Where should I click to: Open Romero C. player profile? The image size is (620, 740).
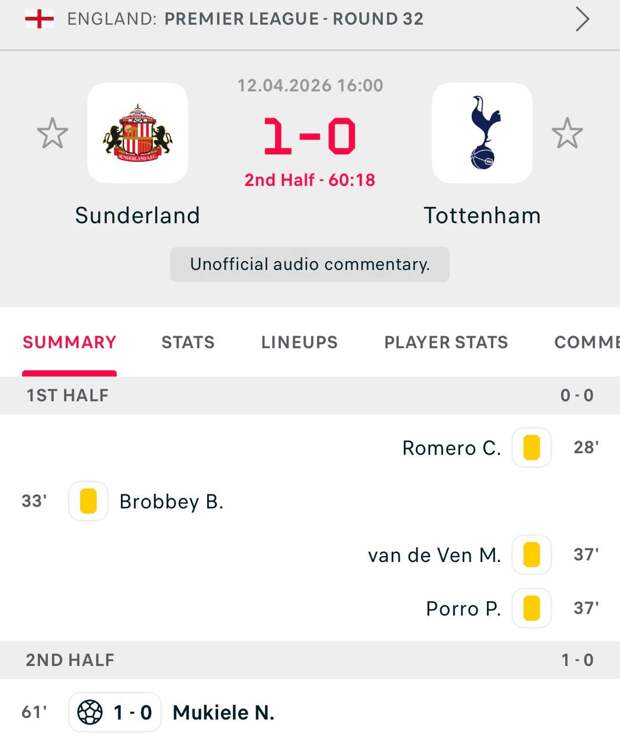(451, 448)
